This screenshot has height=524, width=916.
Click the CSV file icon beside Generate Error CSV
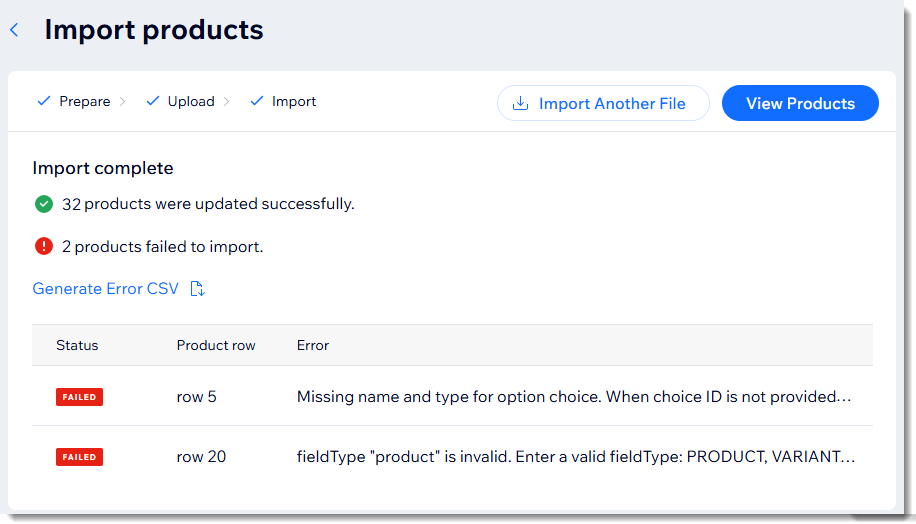[x=198, y=289]
